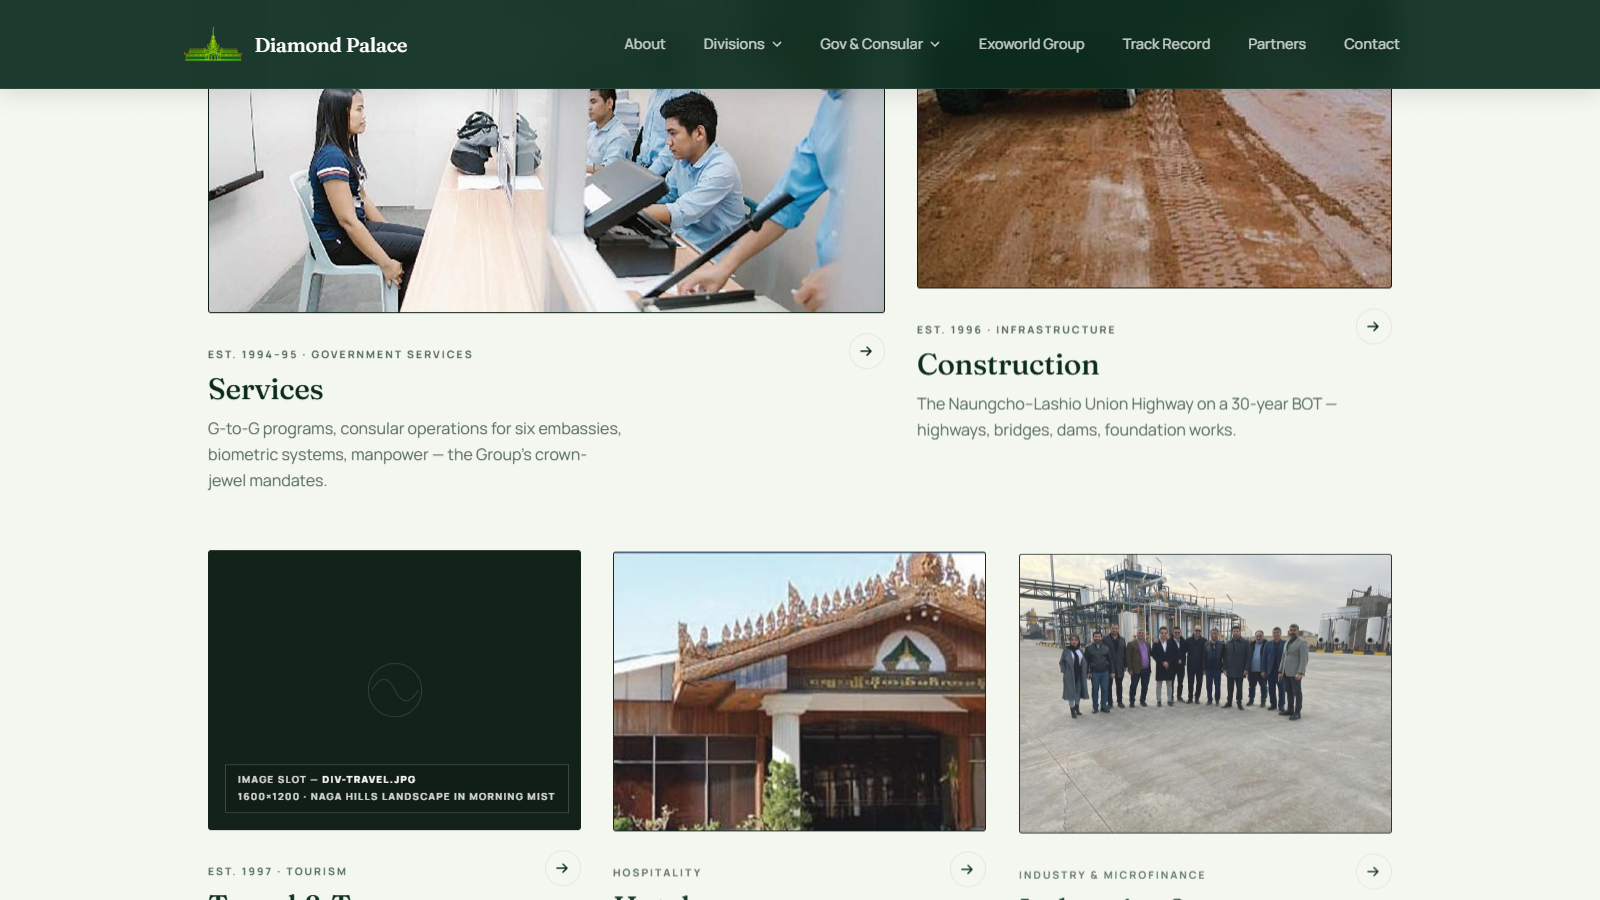Screen dimensions: 1600x900
Task: Click the arrow icon beside Services heading
Action: tap(866, 351)
